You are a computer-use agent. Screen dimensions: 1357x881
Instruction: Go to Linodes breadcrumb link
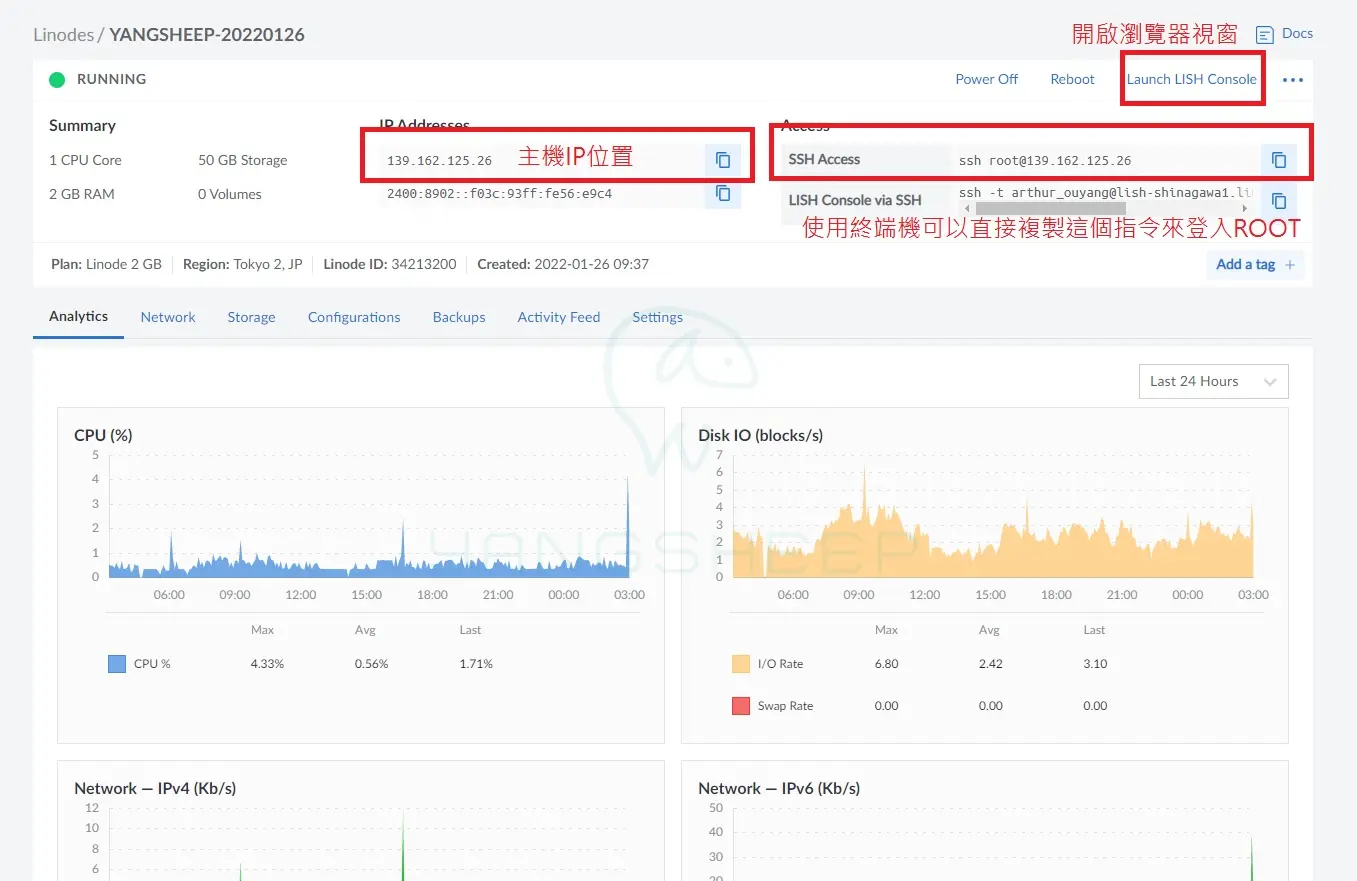(63, 35)
